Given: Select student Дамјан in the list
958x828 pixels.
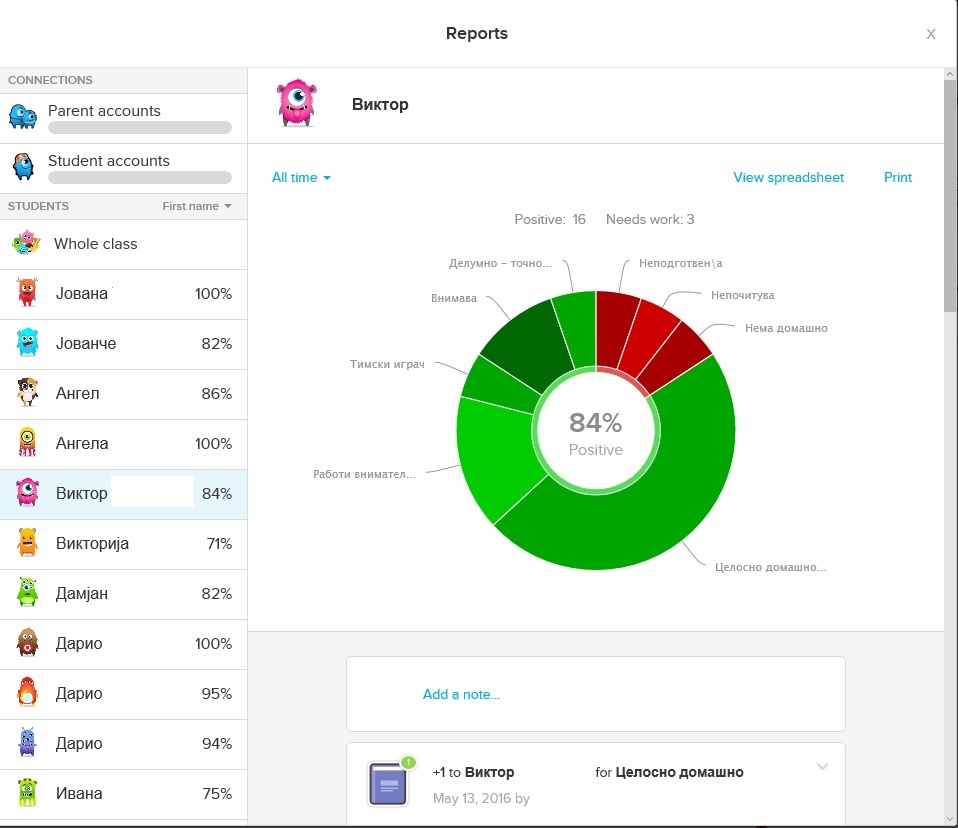Looking at the screenshot, I should tap(123, 594).
